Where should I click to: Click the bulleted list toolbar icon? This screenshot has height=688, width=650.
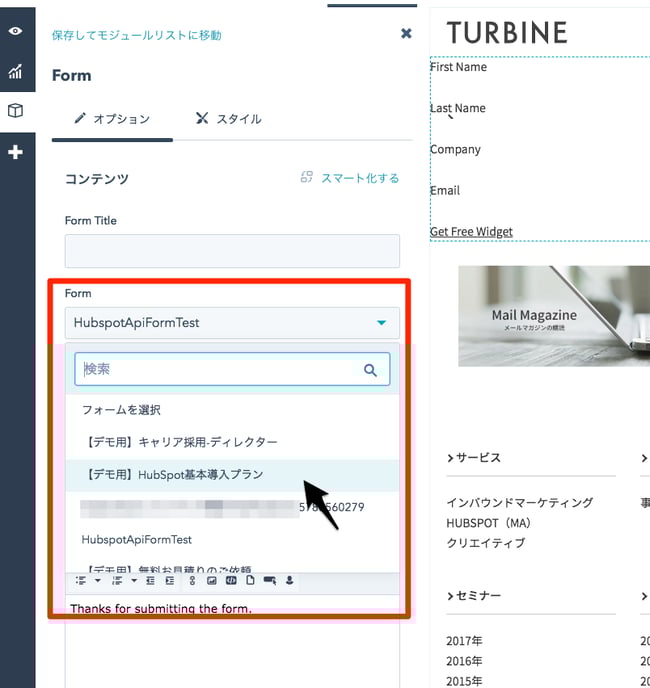point(81,580)
